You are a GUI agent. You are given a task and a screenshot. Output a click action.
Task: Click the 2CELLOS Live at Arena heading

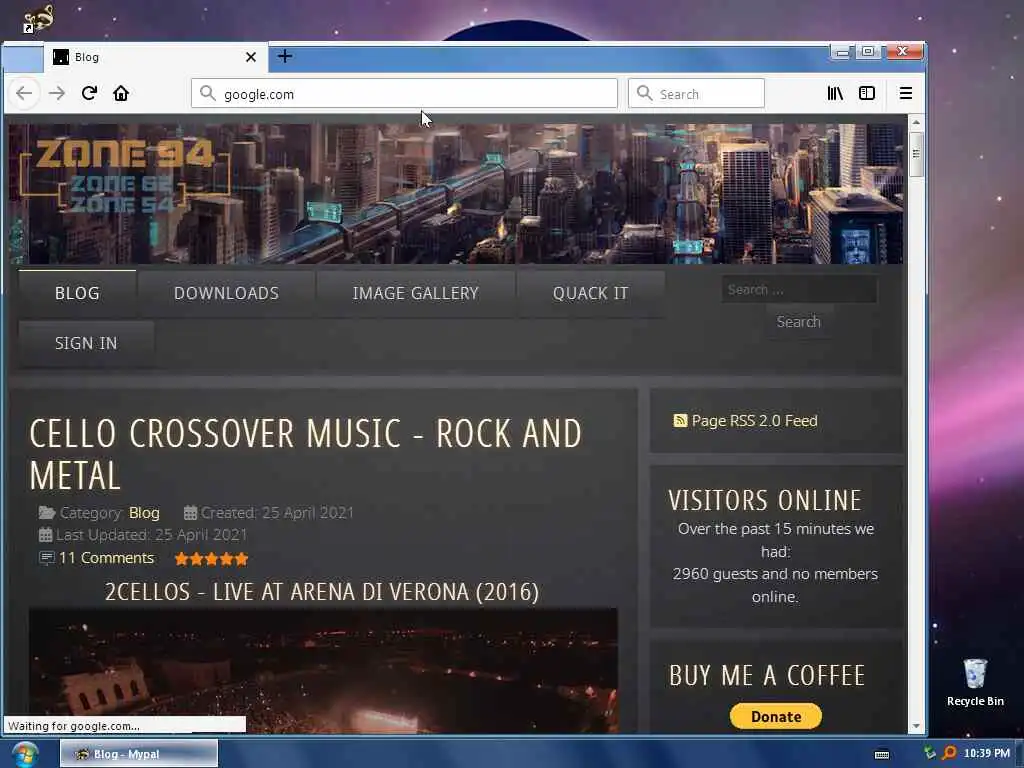[x=322, y=592]
